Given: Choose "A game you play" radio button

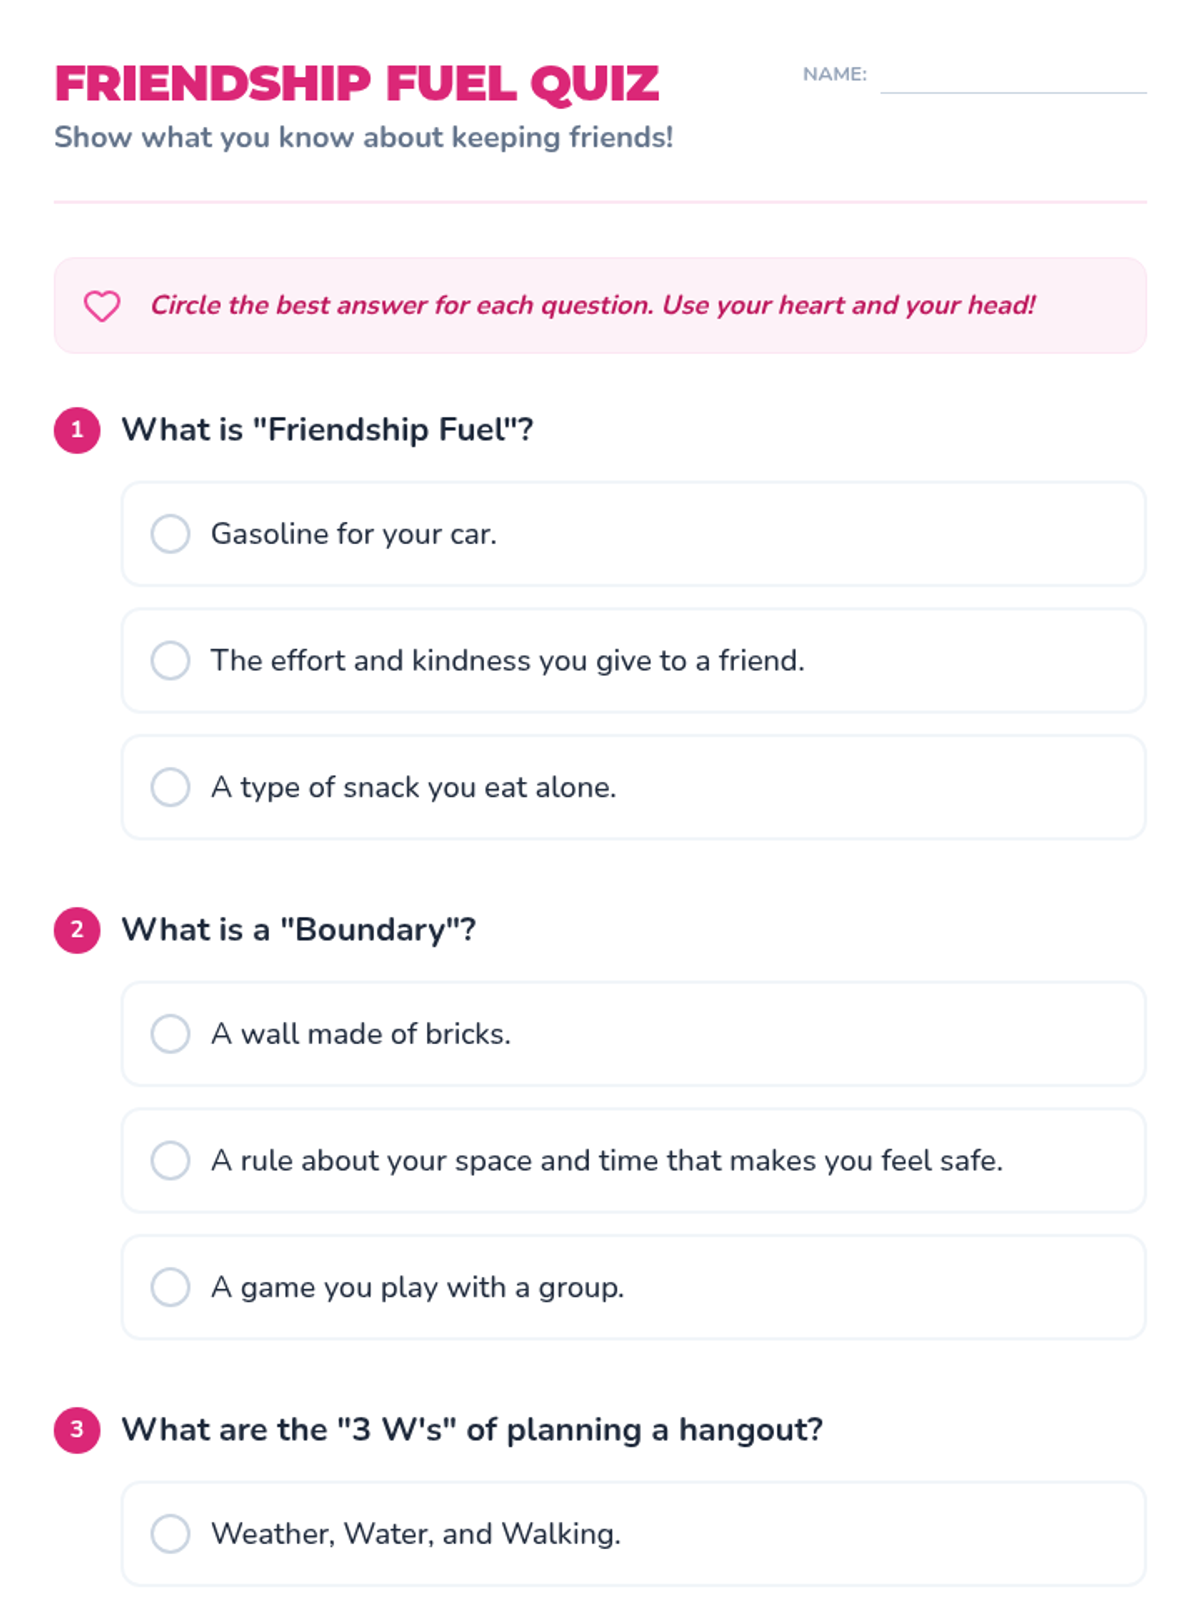Looking at the screenshot, I should pyautogui.click(x=170, y=1288).
